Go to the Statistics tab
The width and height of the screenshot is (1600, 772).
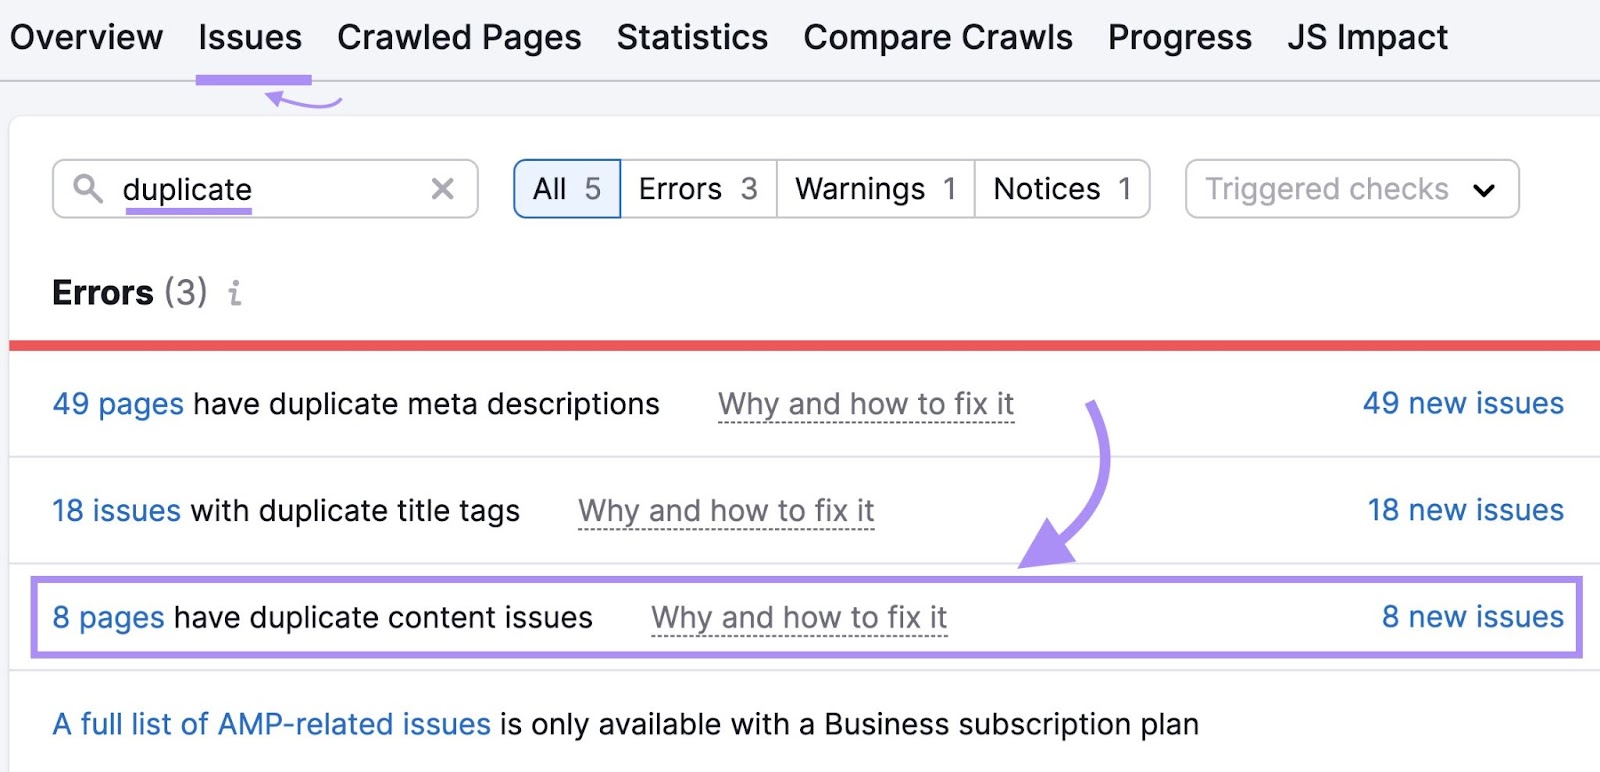[692, 37]
